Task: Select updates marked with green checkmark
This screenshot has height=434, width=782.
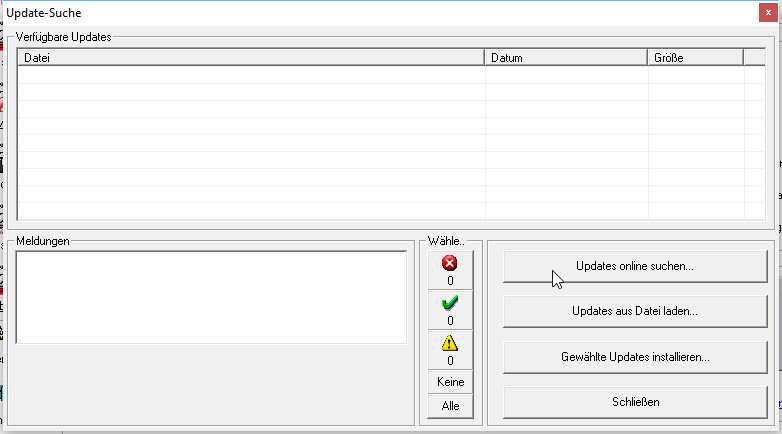Action: coord(449,310)
